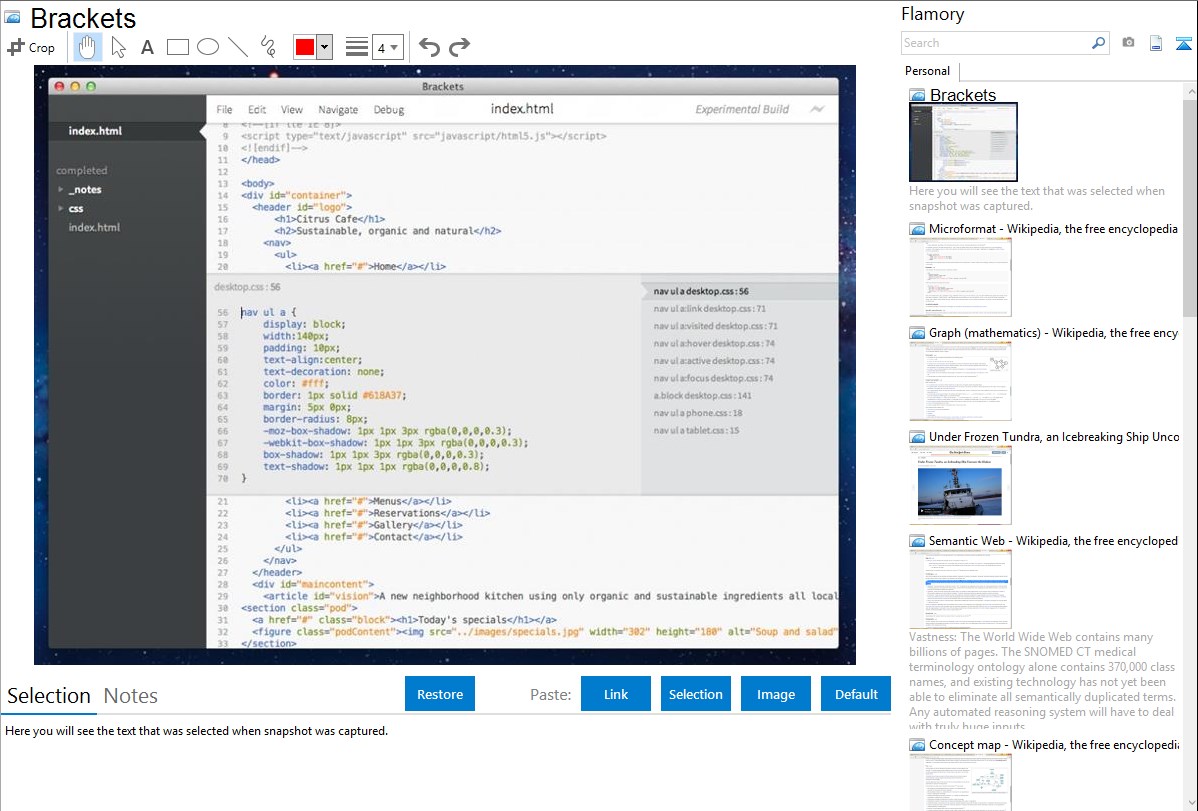The width and height of the screenshot is (1198, 811).
Task: Choose the text annotation tool
Action: pos(147,47)
